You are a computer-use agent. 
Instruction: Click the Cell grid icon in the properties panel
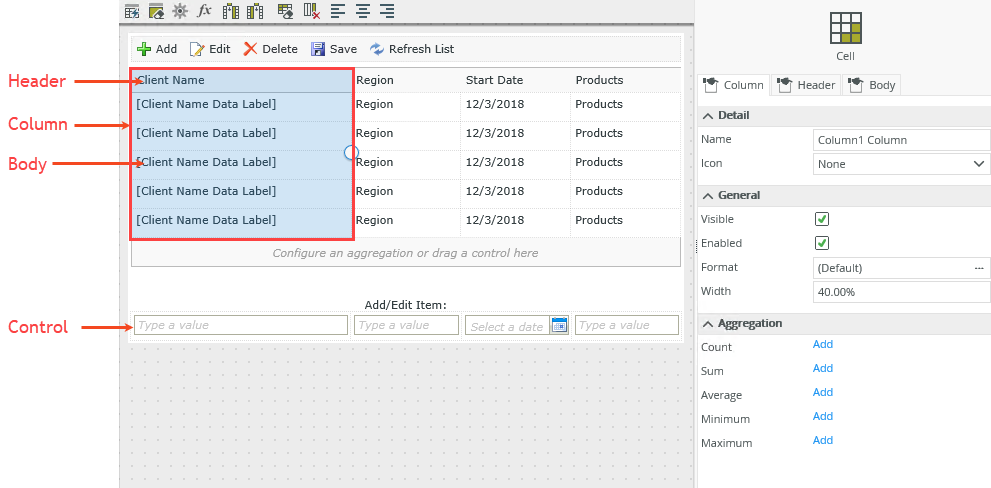click(x=845, y=28)
